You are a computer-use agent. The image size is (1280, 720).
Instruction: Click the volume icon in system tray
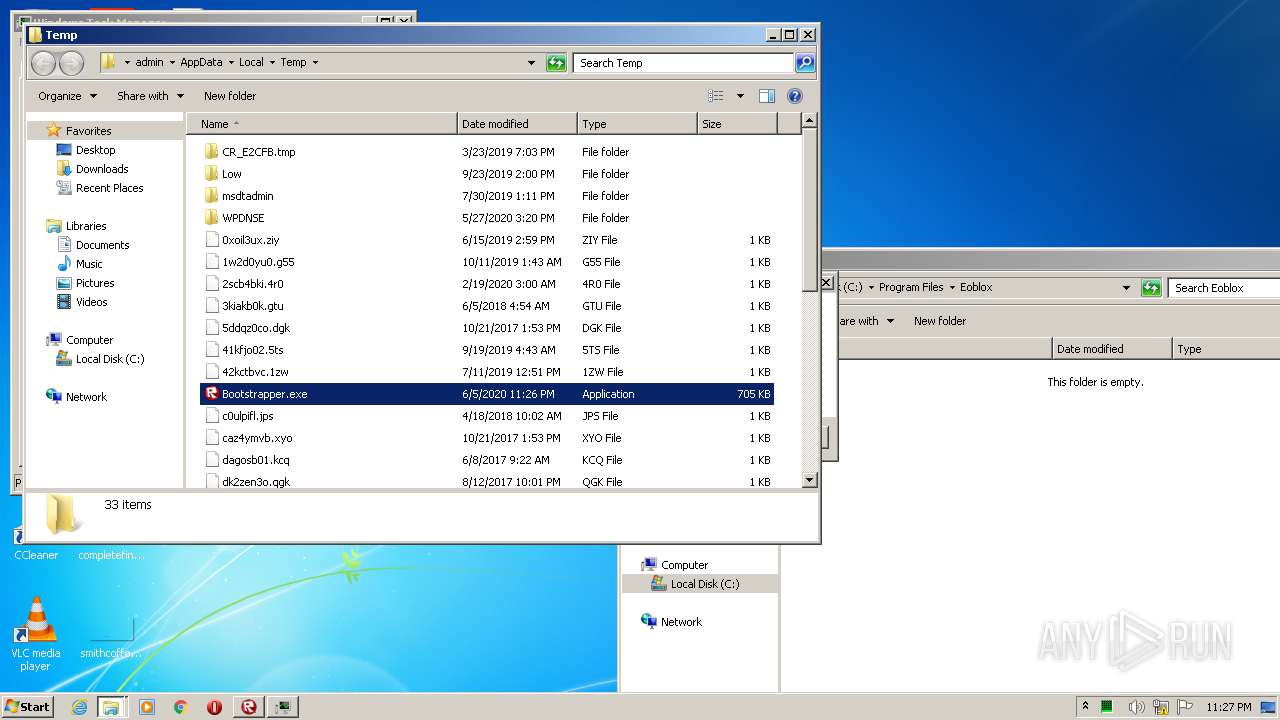(x=1134, y=707)
